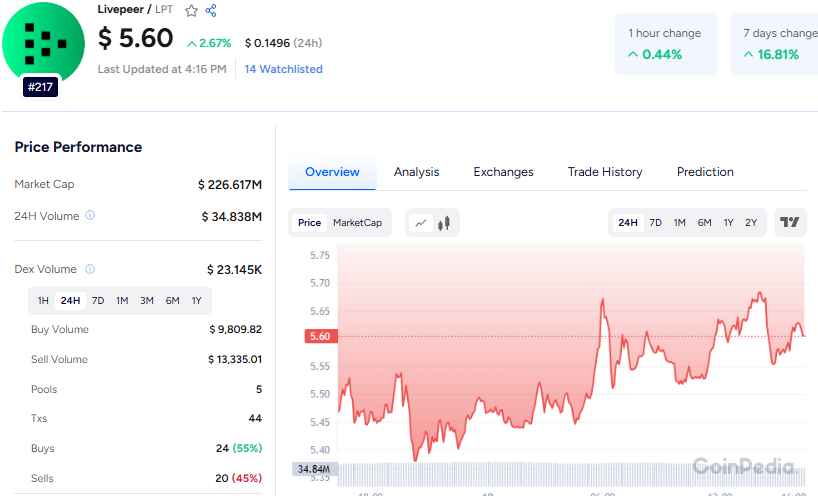The height and width of the screenshot is (496, 818).
Task: Select the Overview tab
Action: click(x=332, y=172)
